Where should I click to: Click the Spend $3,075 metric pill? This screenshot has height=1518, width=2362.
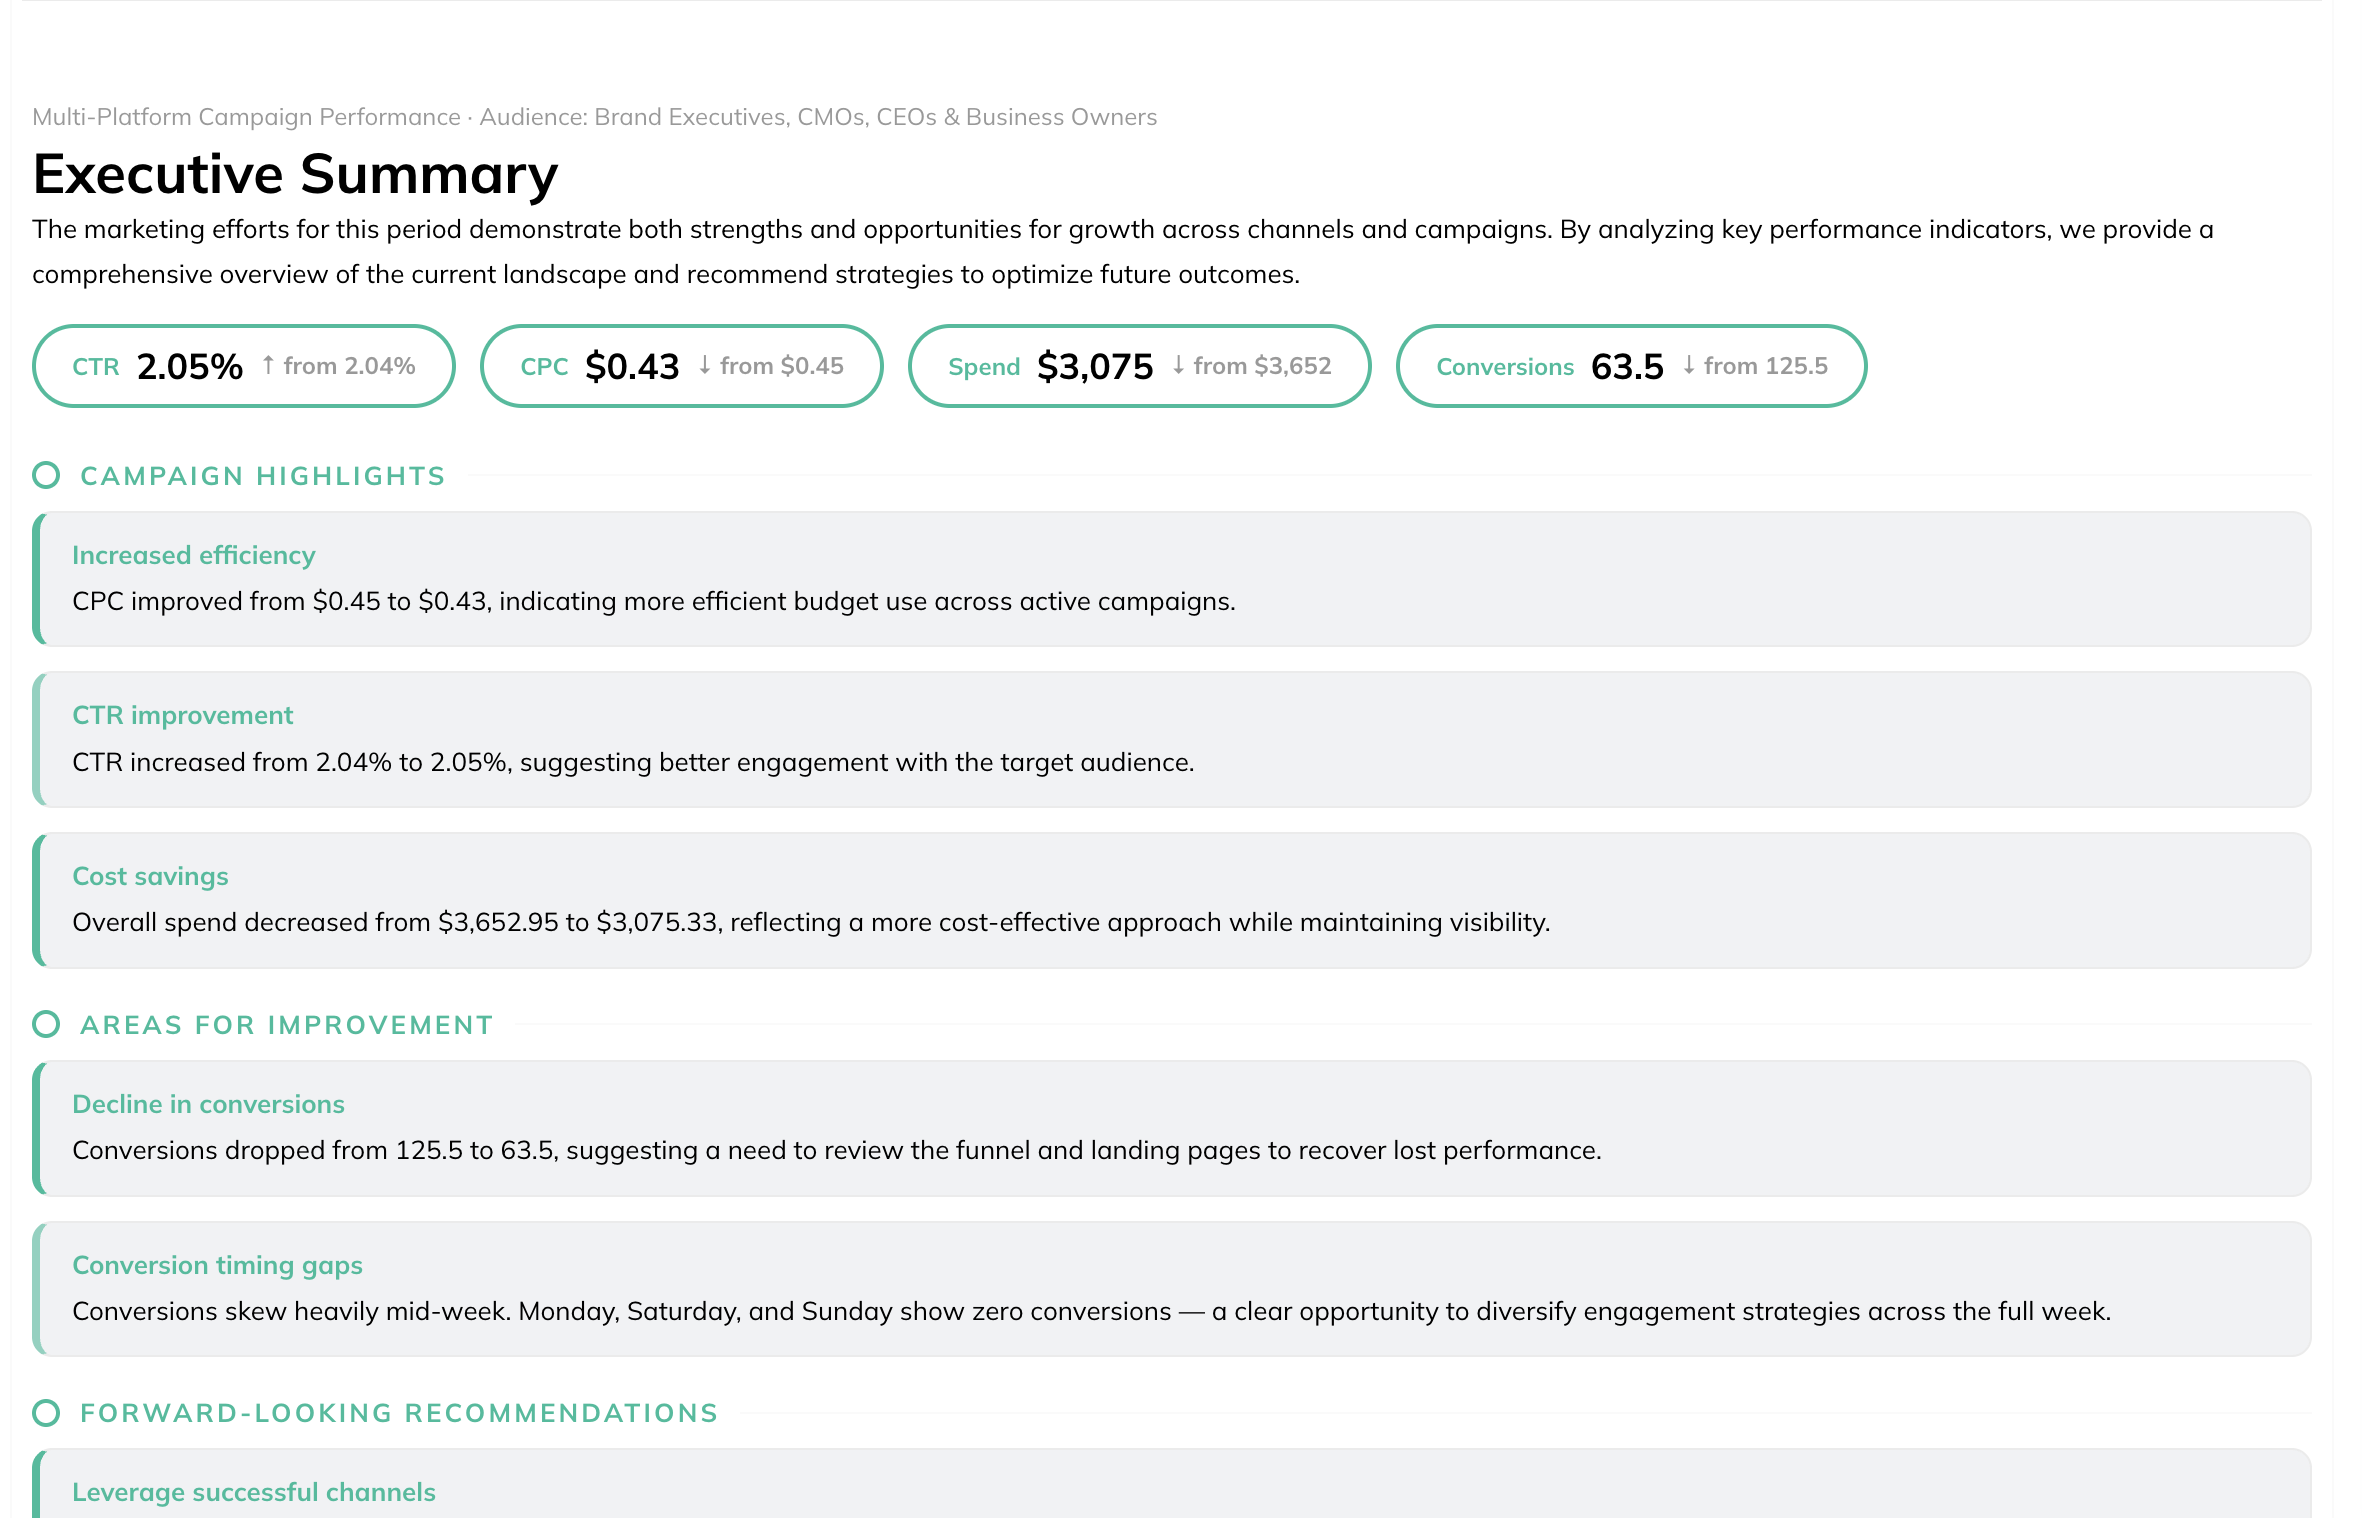click(x=1139, y=366)
